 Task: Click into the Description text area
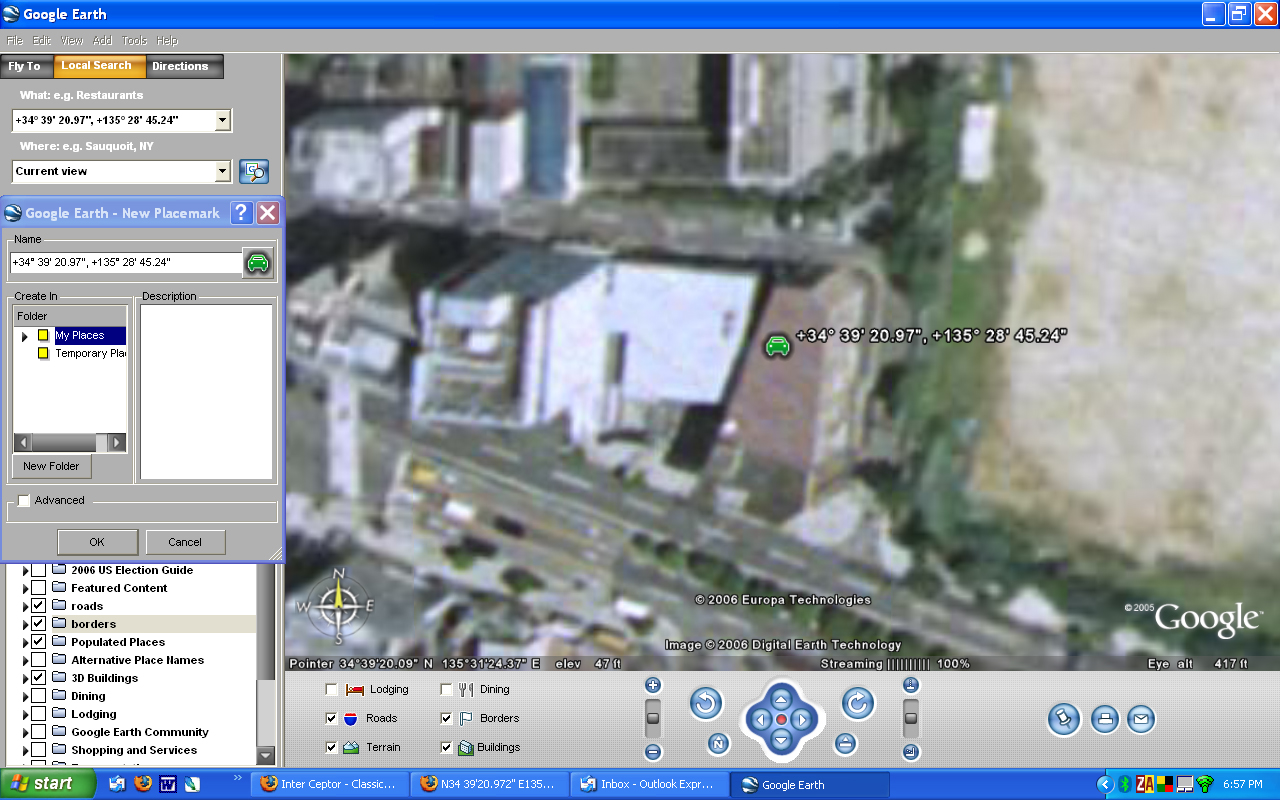pos(206,392)
